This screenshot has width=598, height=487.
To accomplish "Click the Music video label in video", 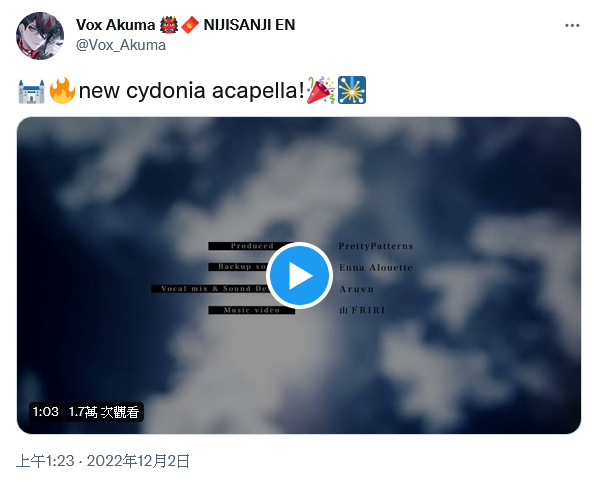I will [252, 310].
